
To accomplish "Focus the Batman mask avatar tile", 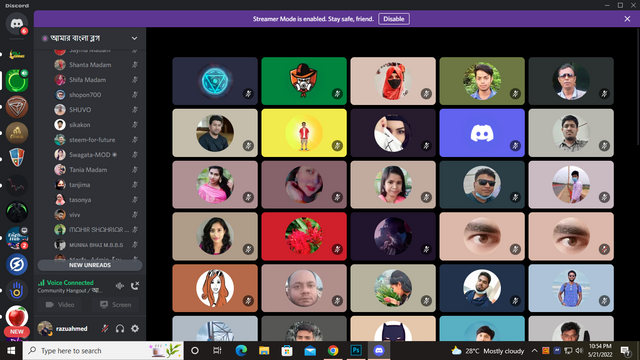I will pos(393,329).
